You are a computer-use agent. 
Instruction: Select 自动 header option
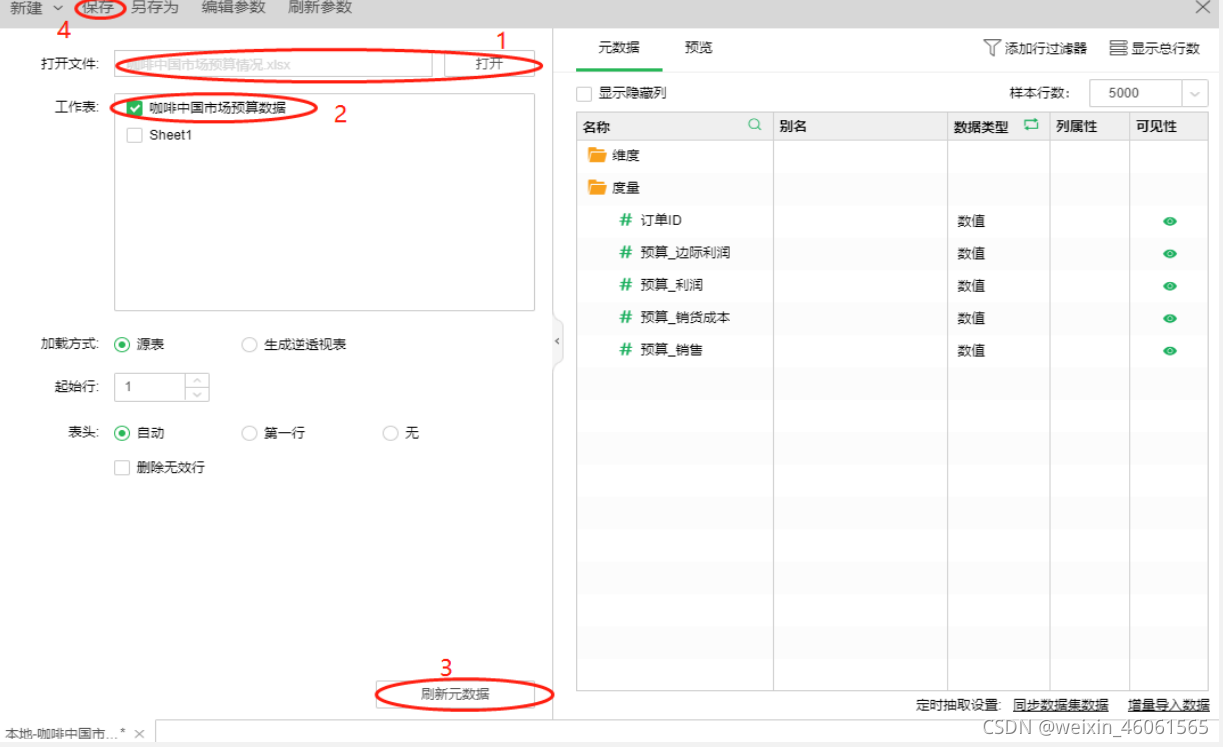pyautogui.click(x=123, y=433)
